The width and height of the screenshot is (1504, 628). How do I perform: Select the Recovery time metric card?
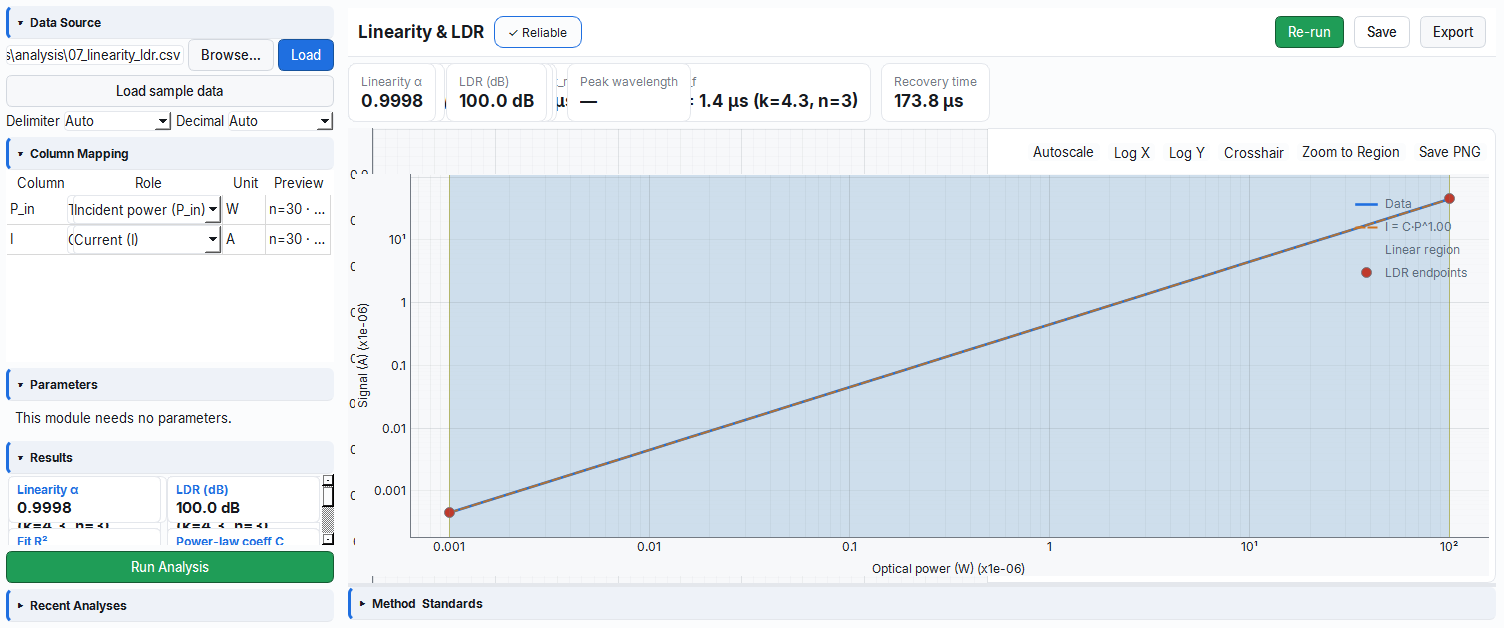(935, 92)
